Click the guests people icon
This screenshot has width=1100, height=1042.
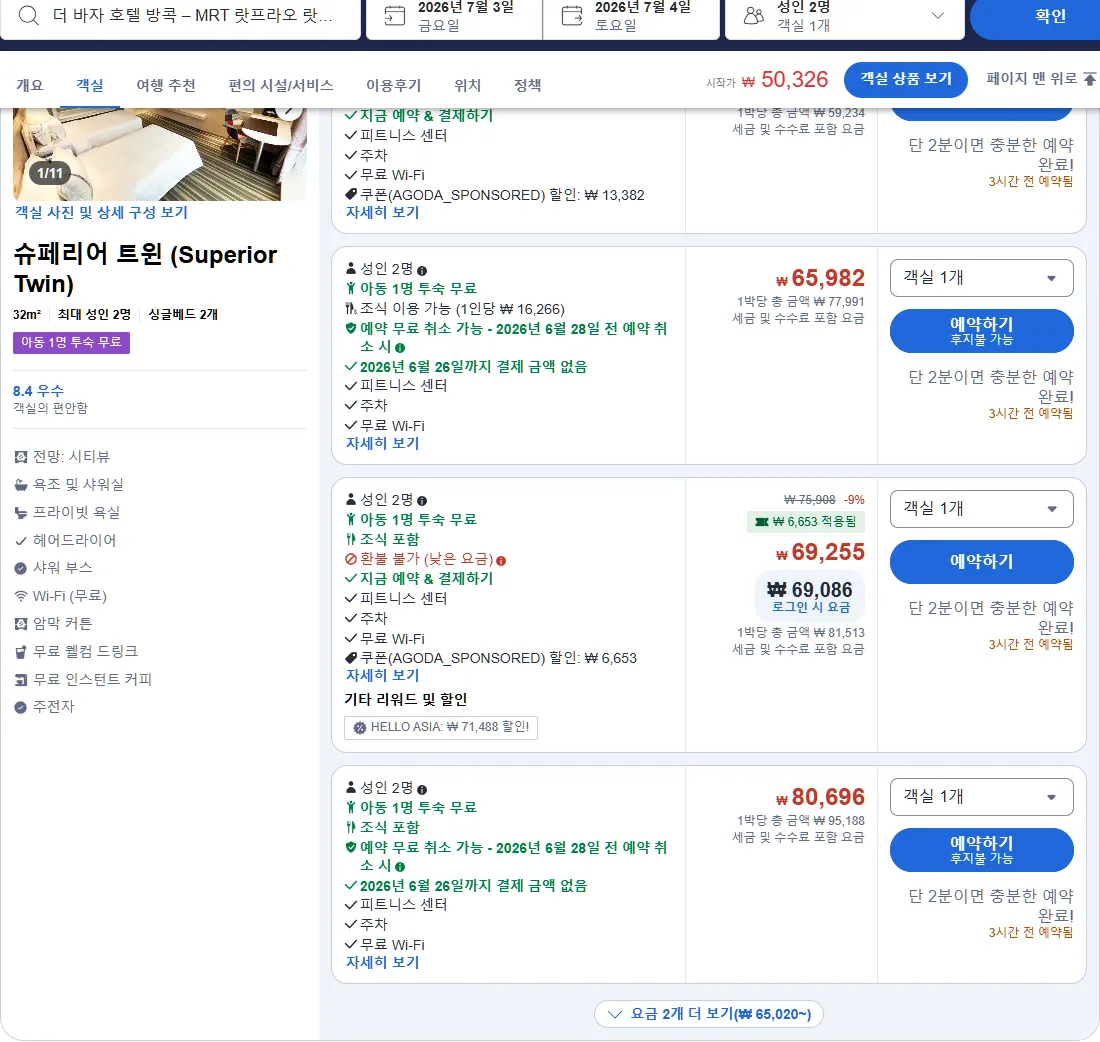coord(753,15)
